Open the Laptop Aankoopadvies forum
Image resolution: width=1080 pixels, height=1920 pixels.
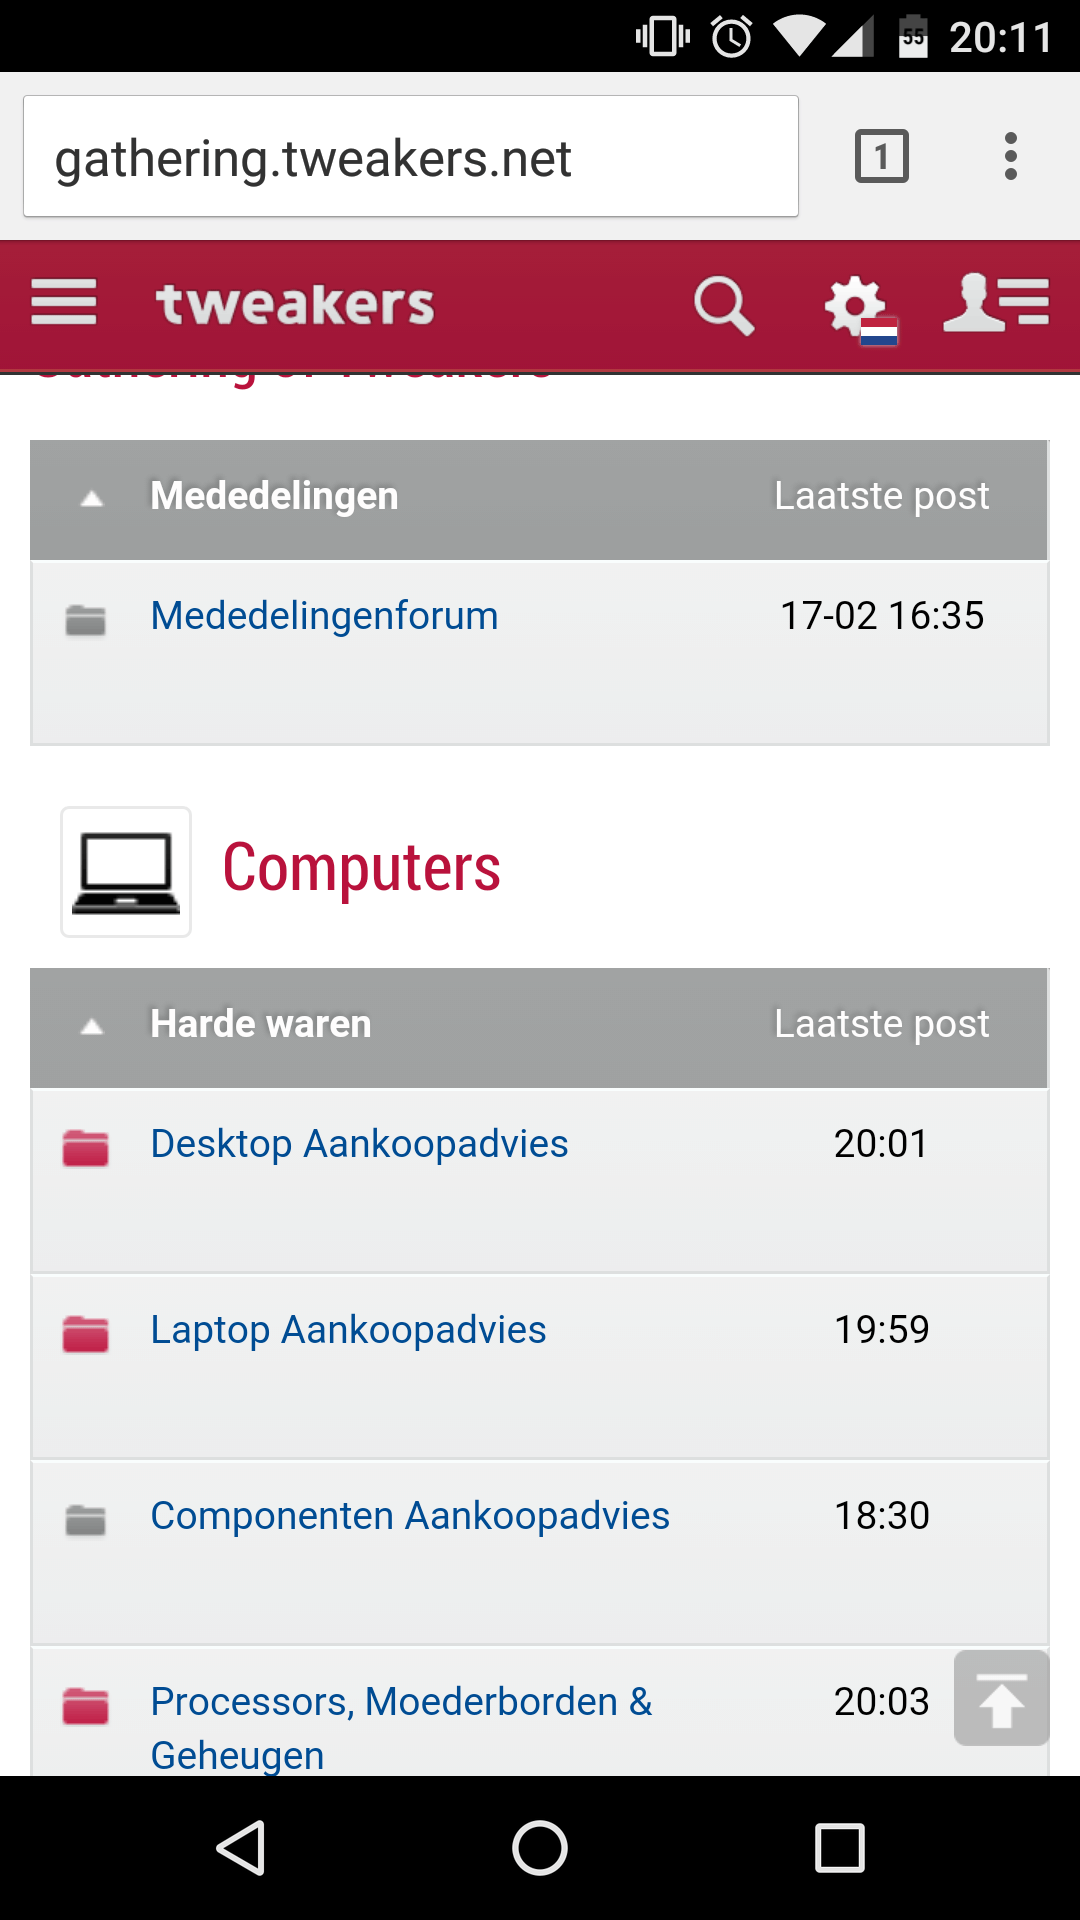348,1330
